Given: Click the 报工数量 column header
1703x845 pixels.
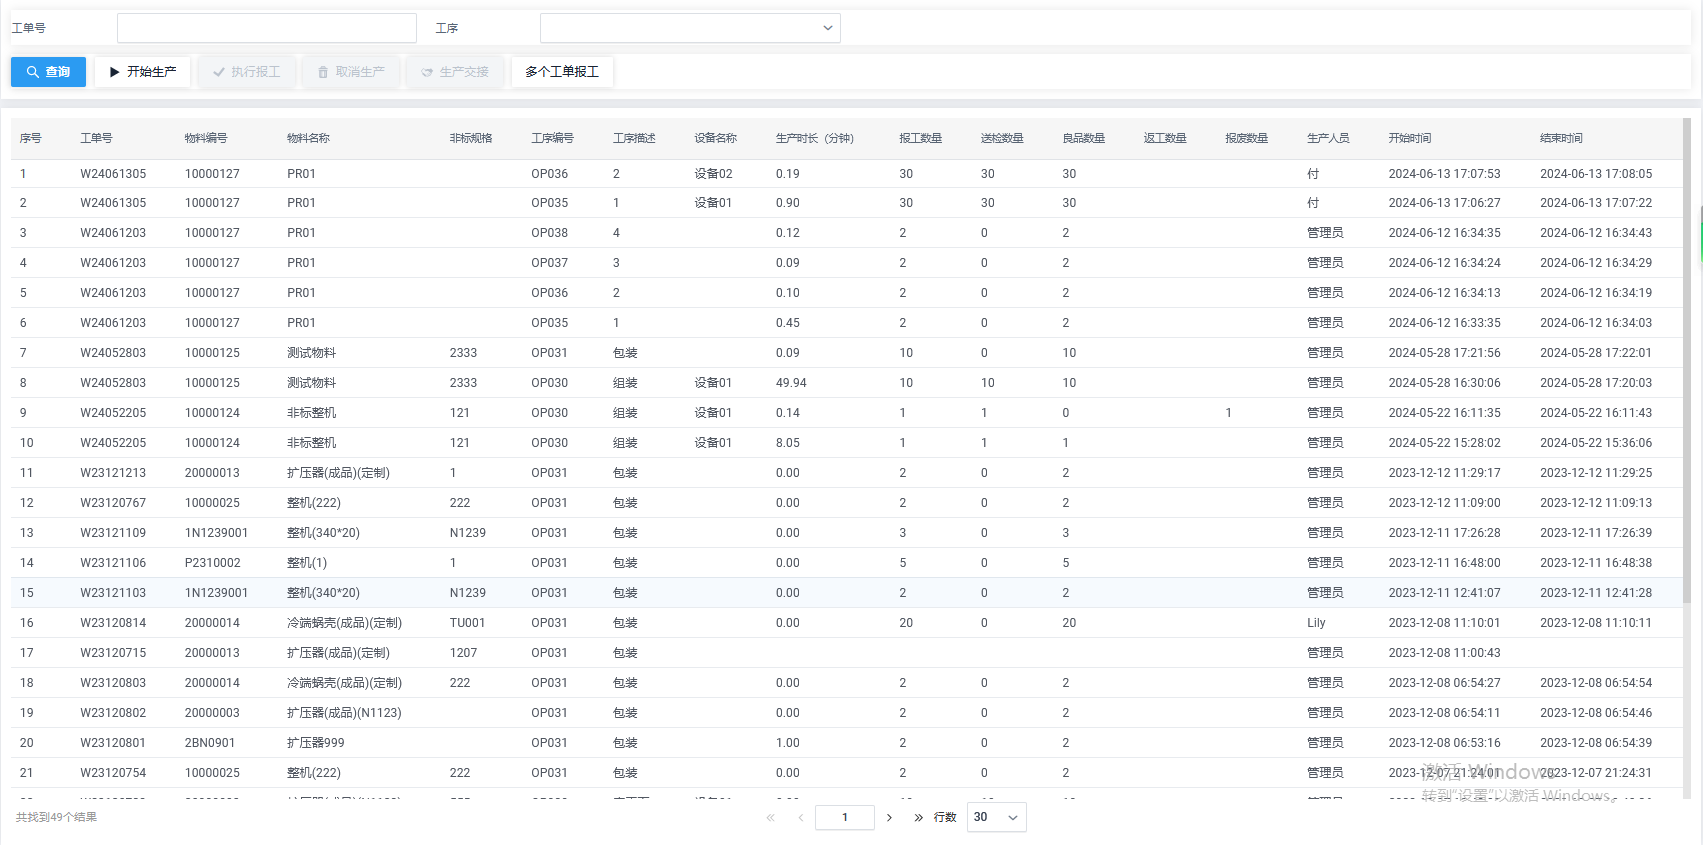Looking at the screenshot, I should click(x=920, y=138).
